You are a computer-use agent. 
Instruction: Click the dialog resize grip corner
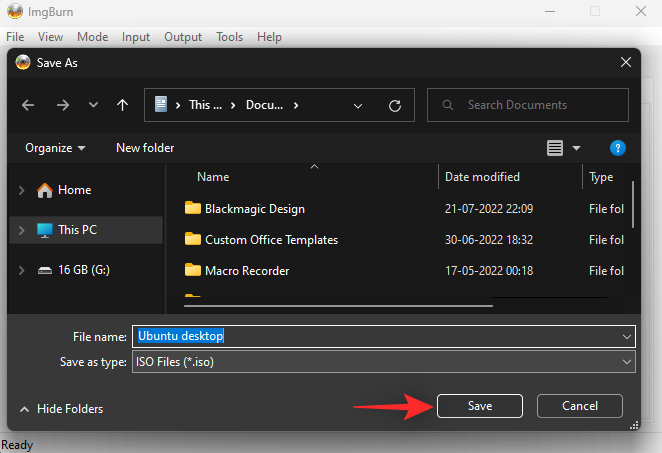(x=634, y=426)
